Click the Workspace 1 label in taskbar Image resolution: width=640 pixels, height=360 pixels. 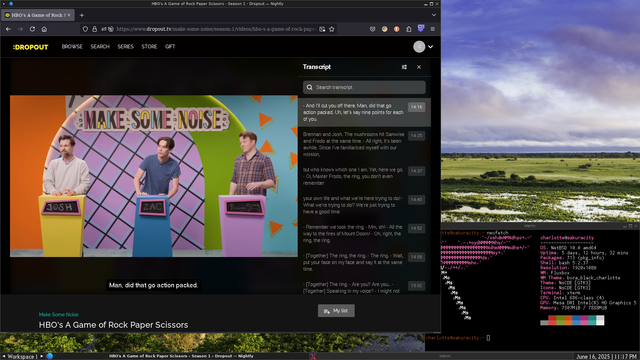(x=22, y=356)
